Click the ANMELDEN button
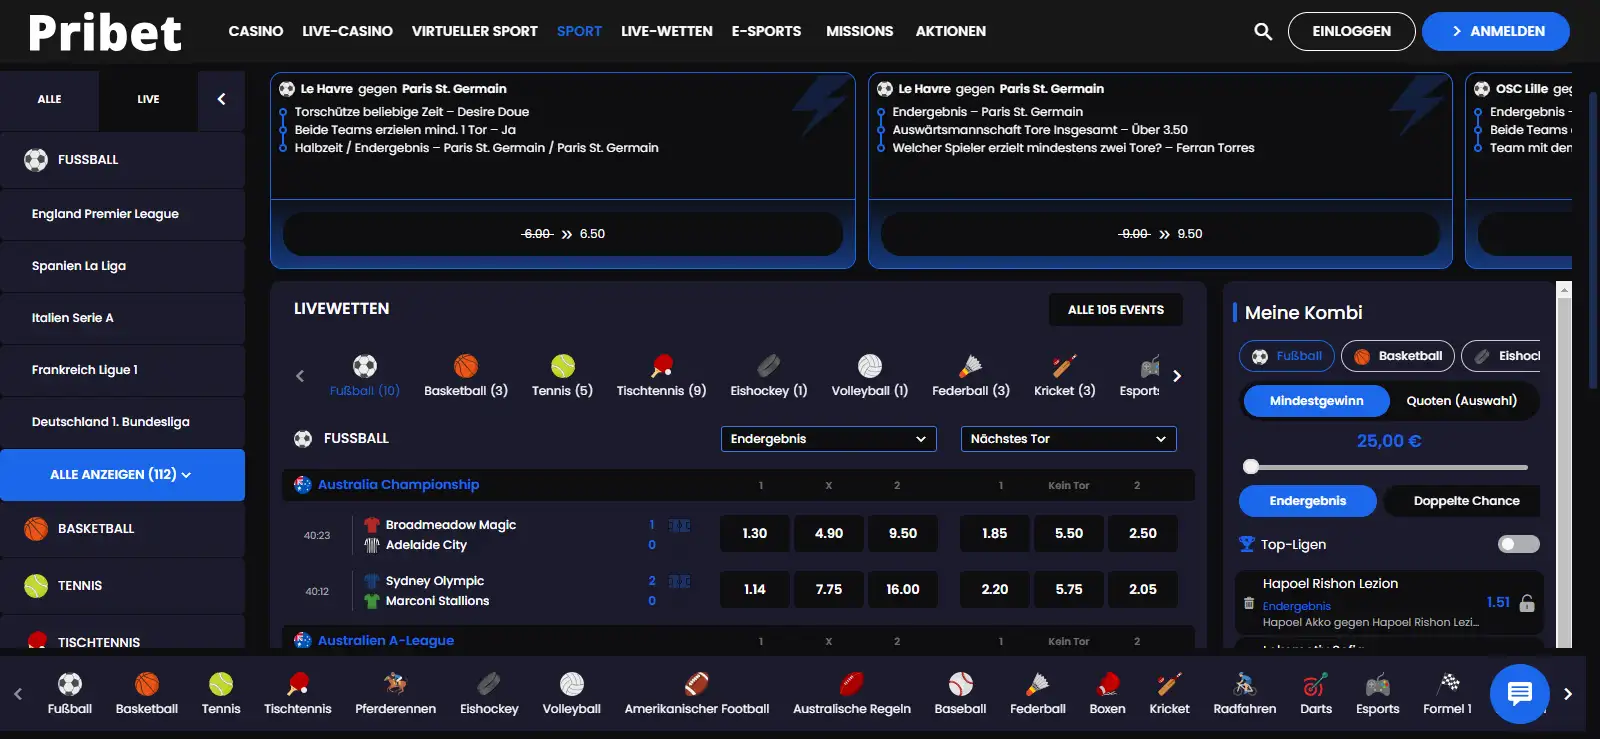This screenshot has width=1600, height=739. click(1496, 31)
